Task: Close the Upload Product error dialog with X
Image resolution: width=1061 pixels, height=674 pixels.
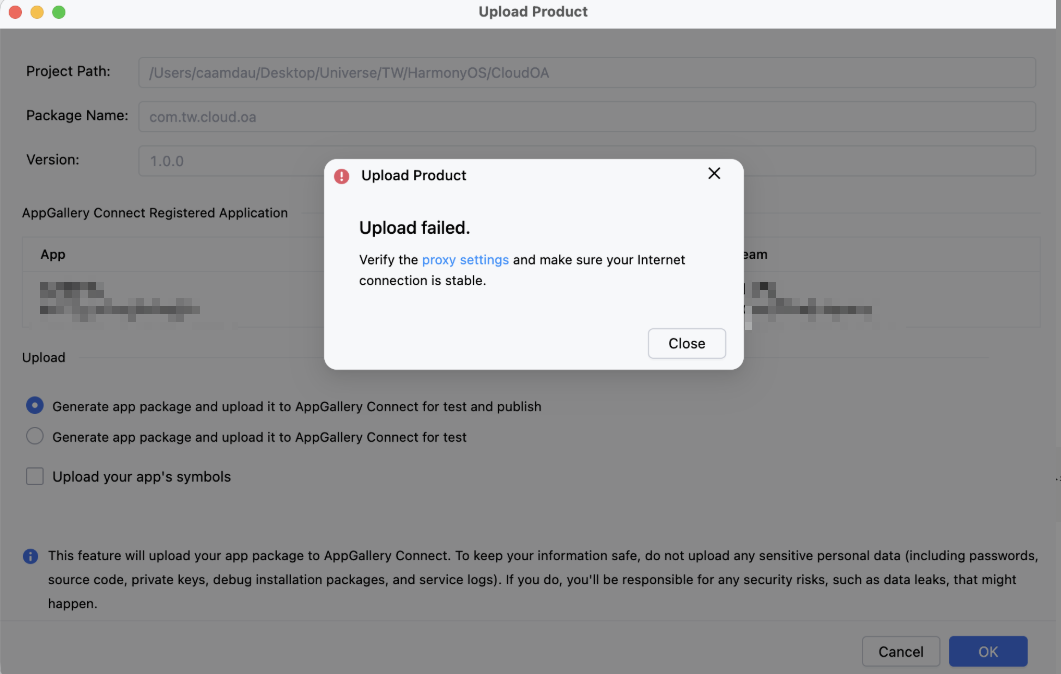Action: click(714, 174)
